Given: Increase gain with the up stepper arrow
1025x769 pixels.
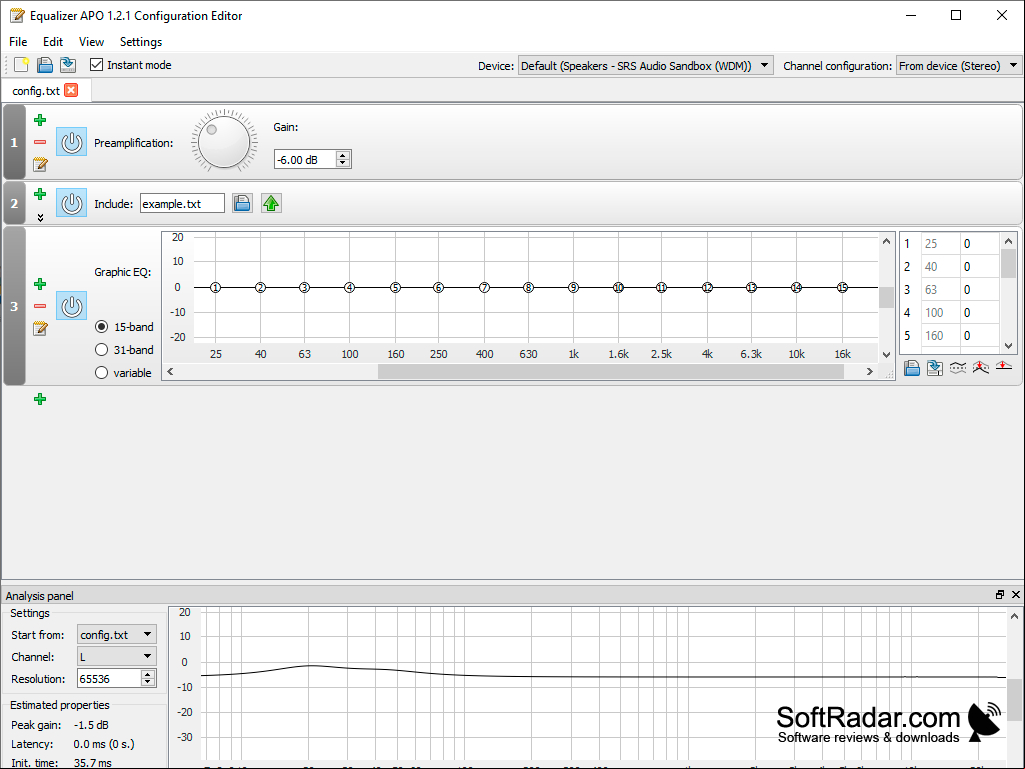Looking at the screenshot, I should [343, 156].
